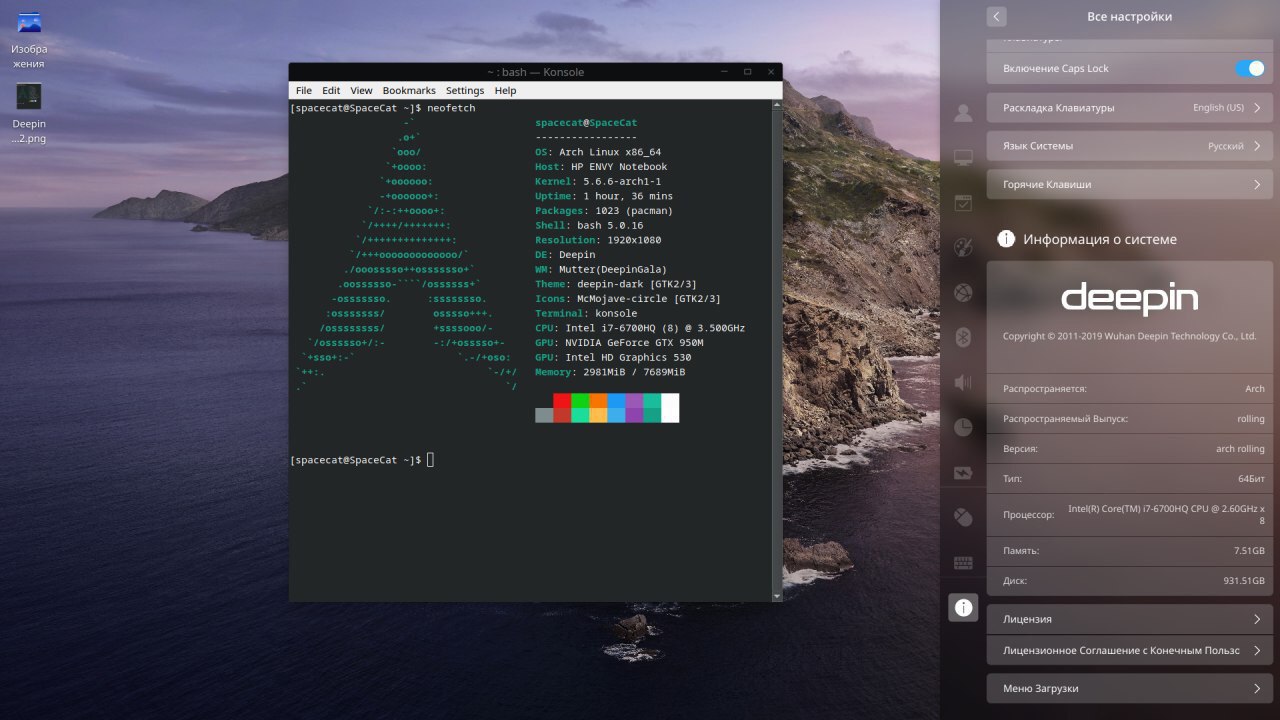
Task: Open the Accounts section in the settings sidebar
Action: (963, 113)
